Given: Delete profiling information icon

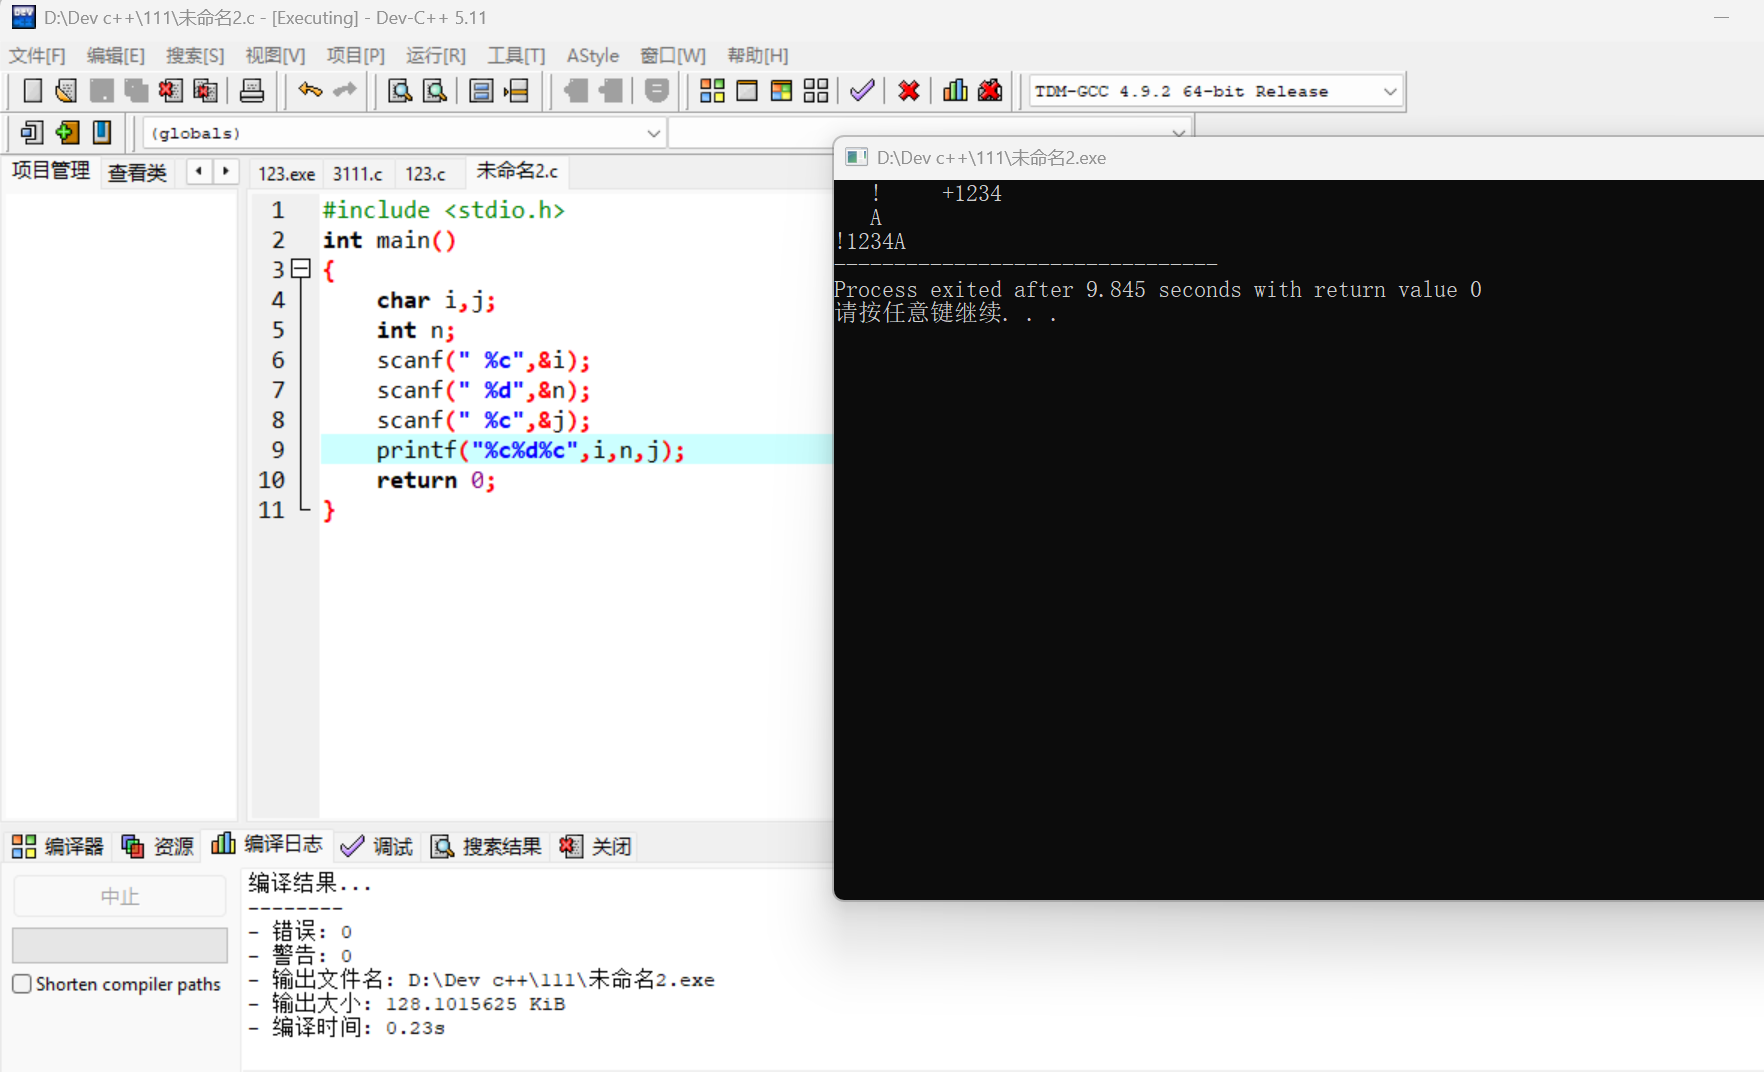Looking at the screenshot, I should point(990,91).
